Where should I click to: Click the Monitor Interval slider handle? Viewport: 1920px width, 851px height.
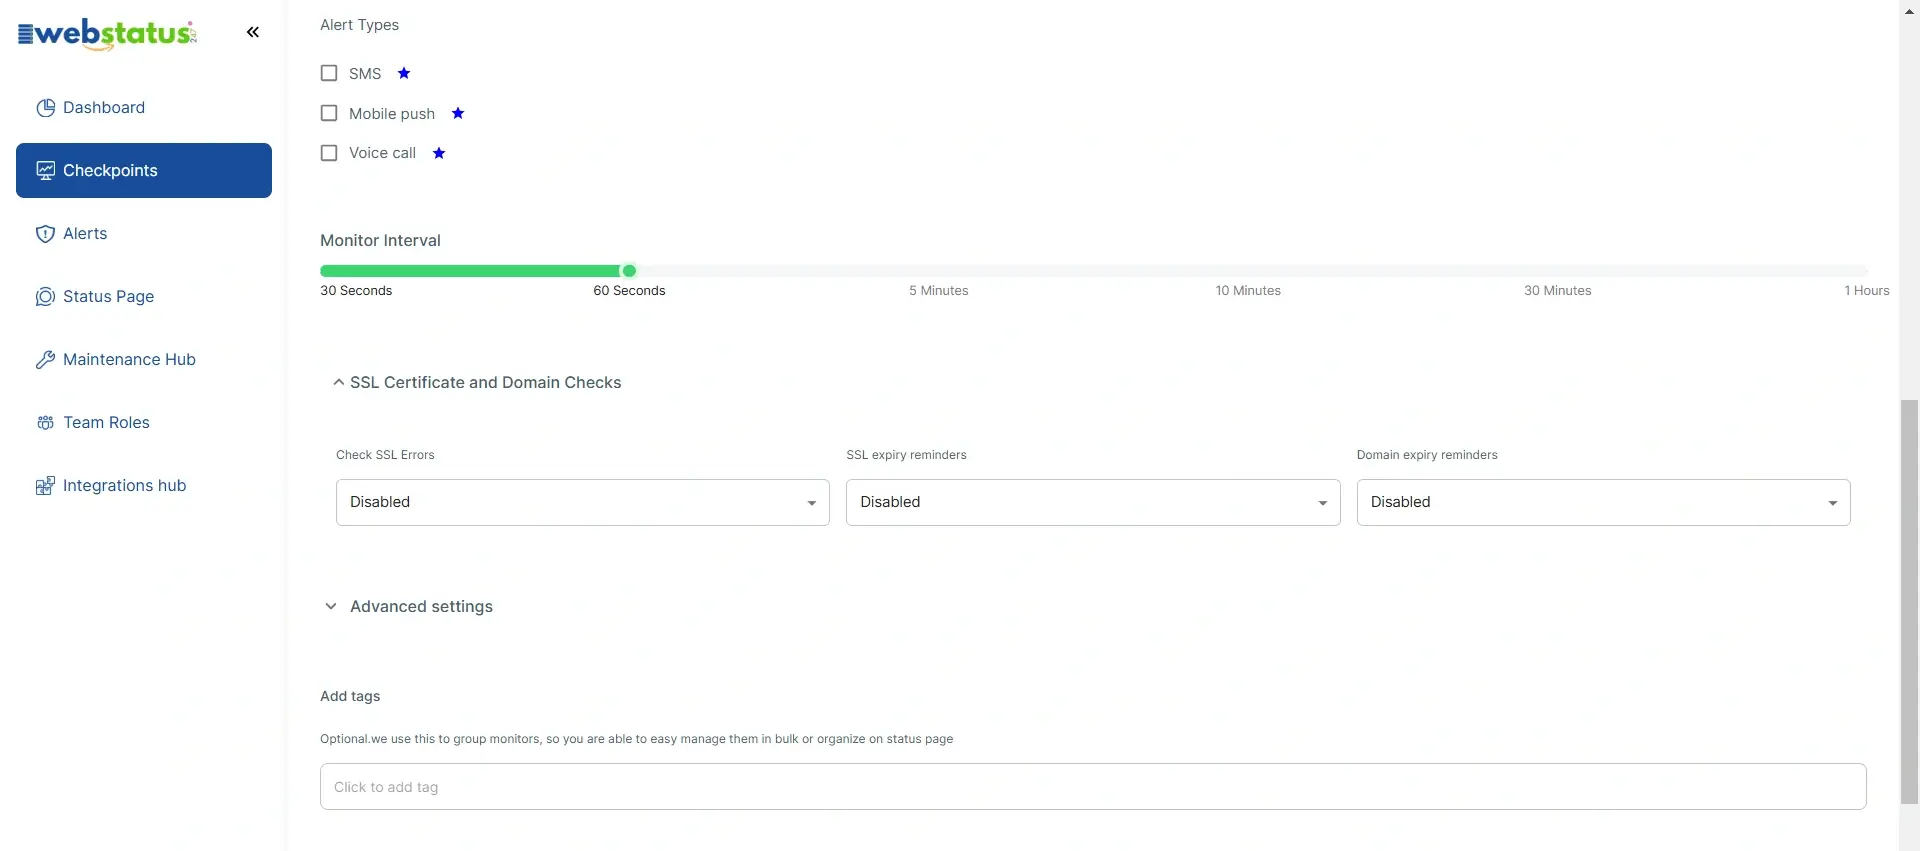click(x=629, y=271)
